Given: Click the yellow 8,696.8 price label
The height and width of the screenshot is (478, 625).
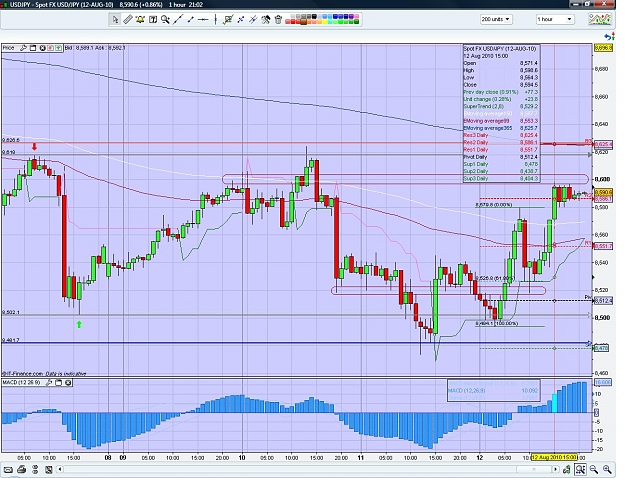Looking at the screenshot, I should [603, 48].
